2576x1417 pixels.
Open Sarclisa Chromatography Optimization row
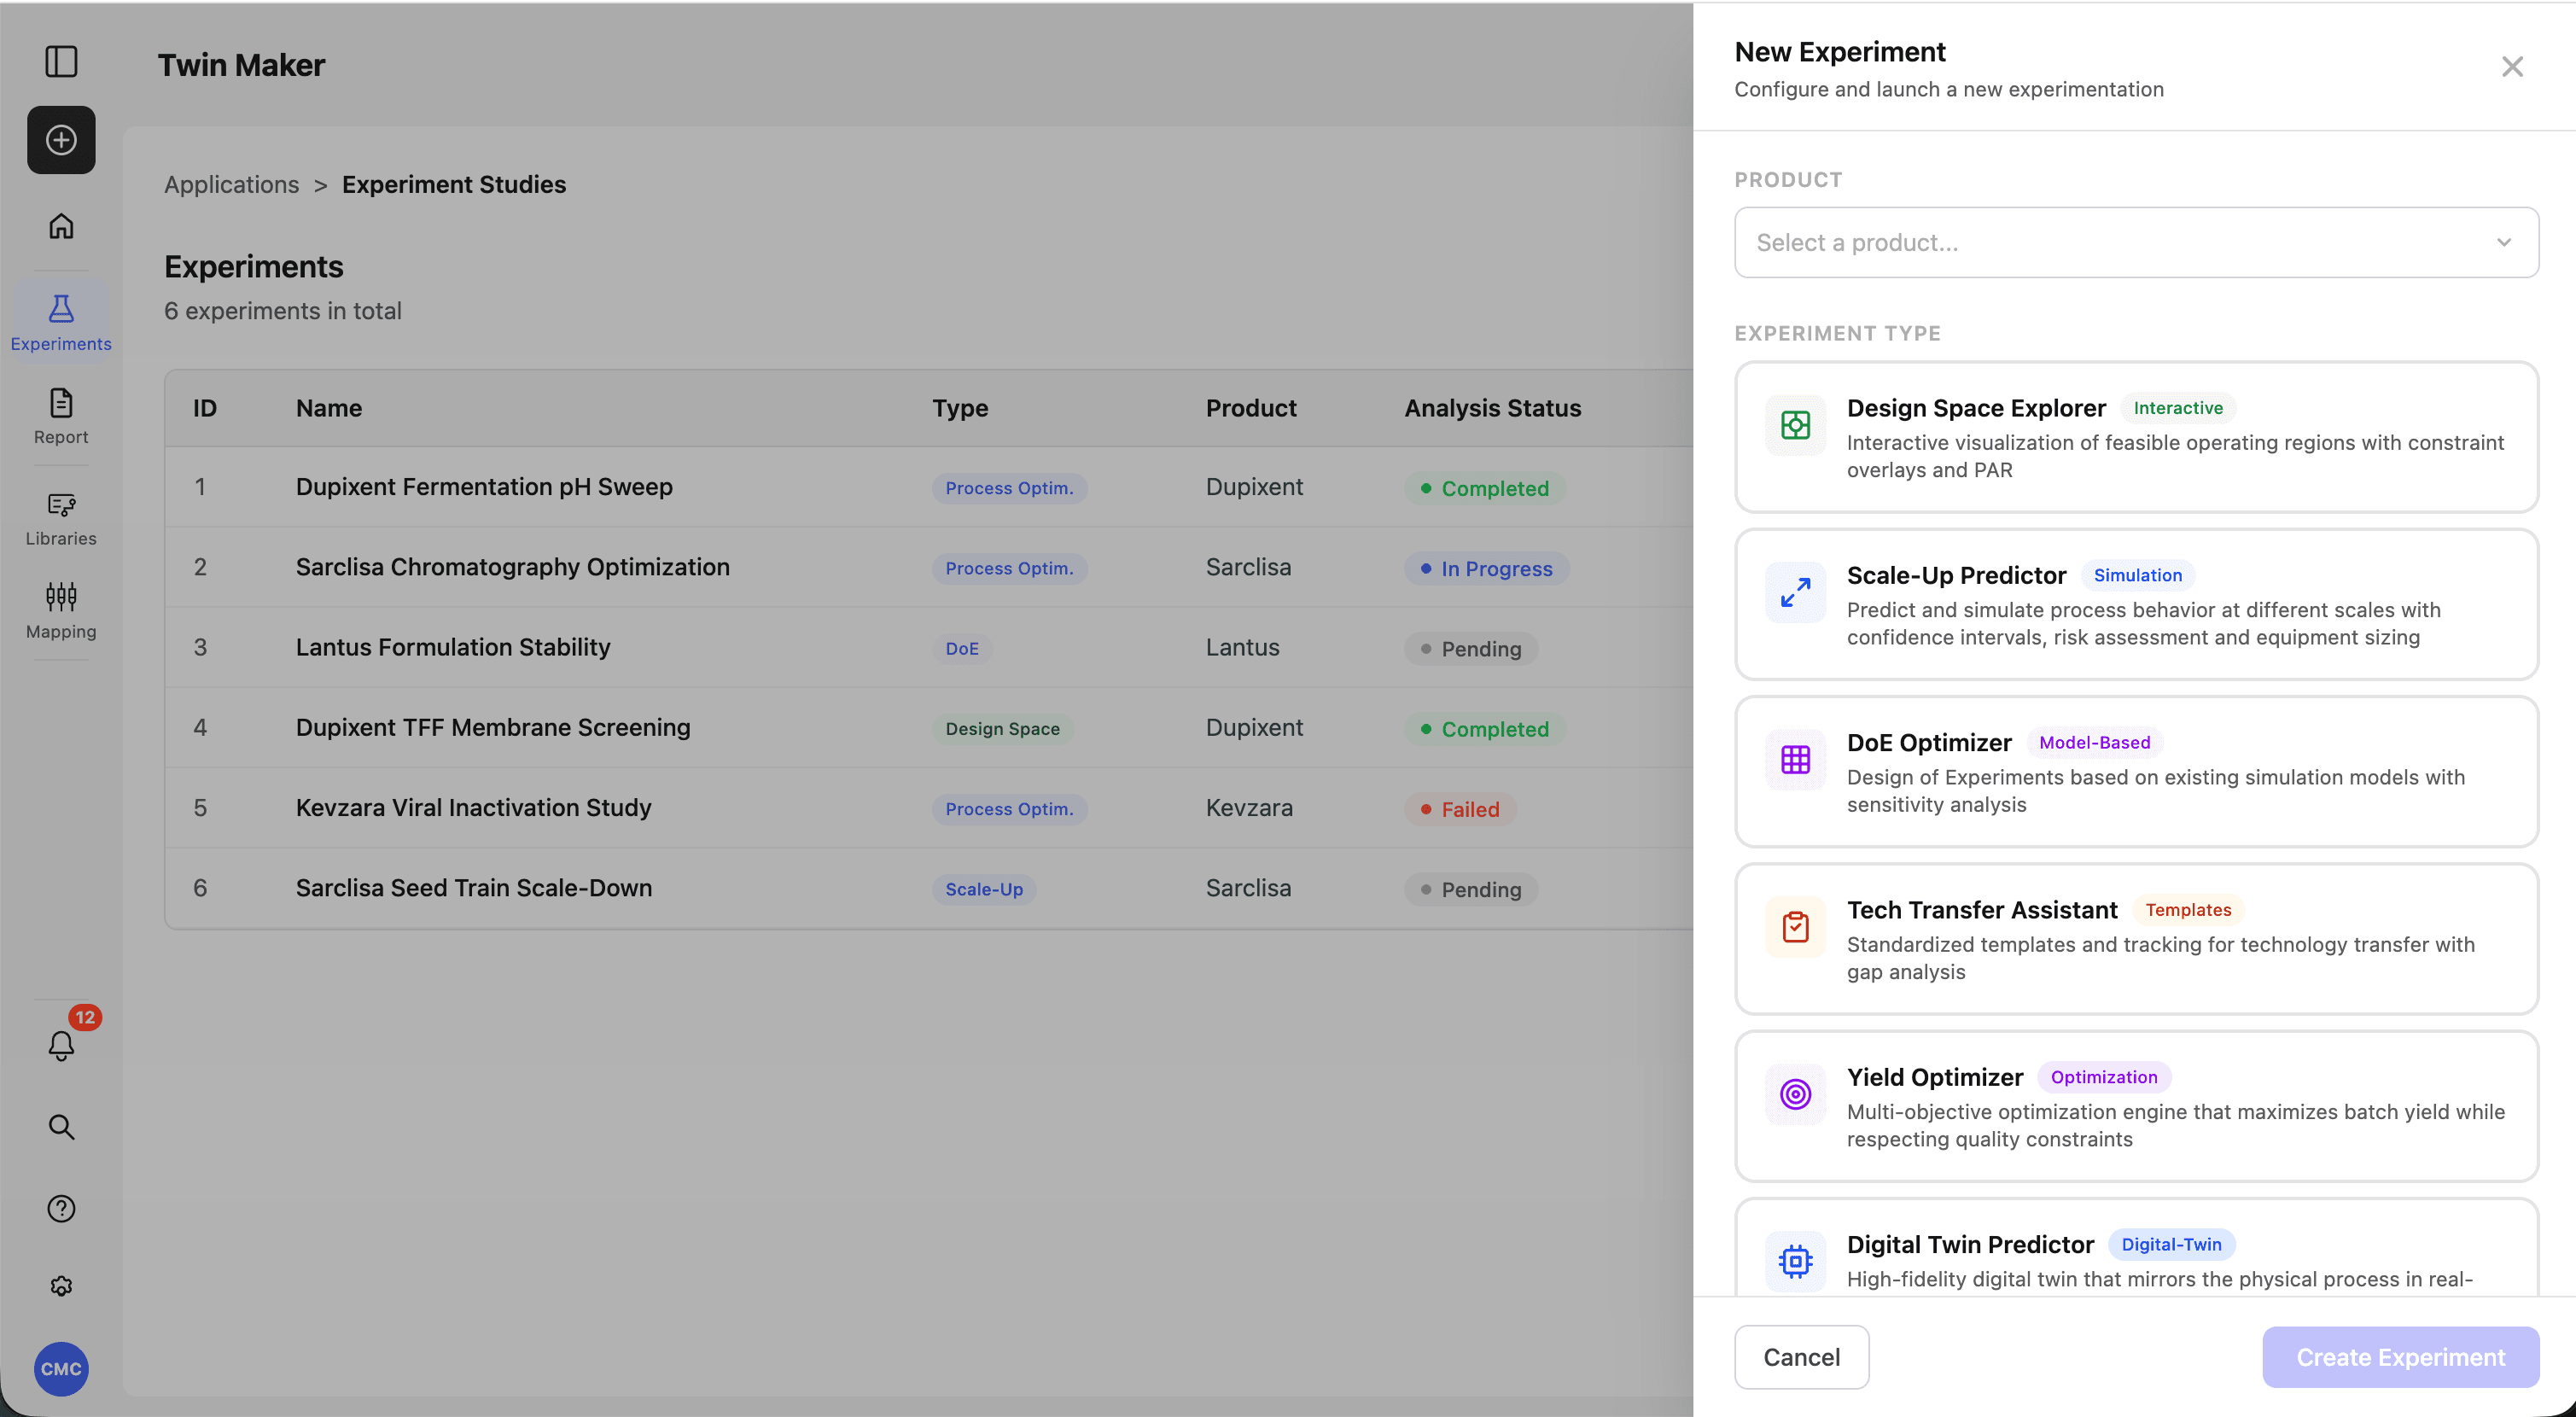point(929,567)
